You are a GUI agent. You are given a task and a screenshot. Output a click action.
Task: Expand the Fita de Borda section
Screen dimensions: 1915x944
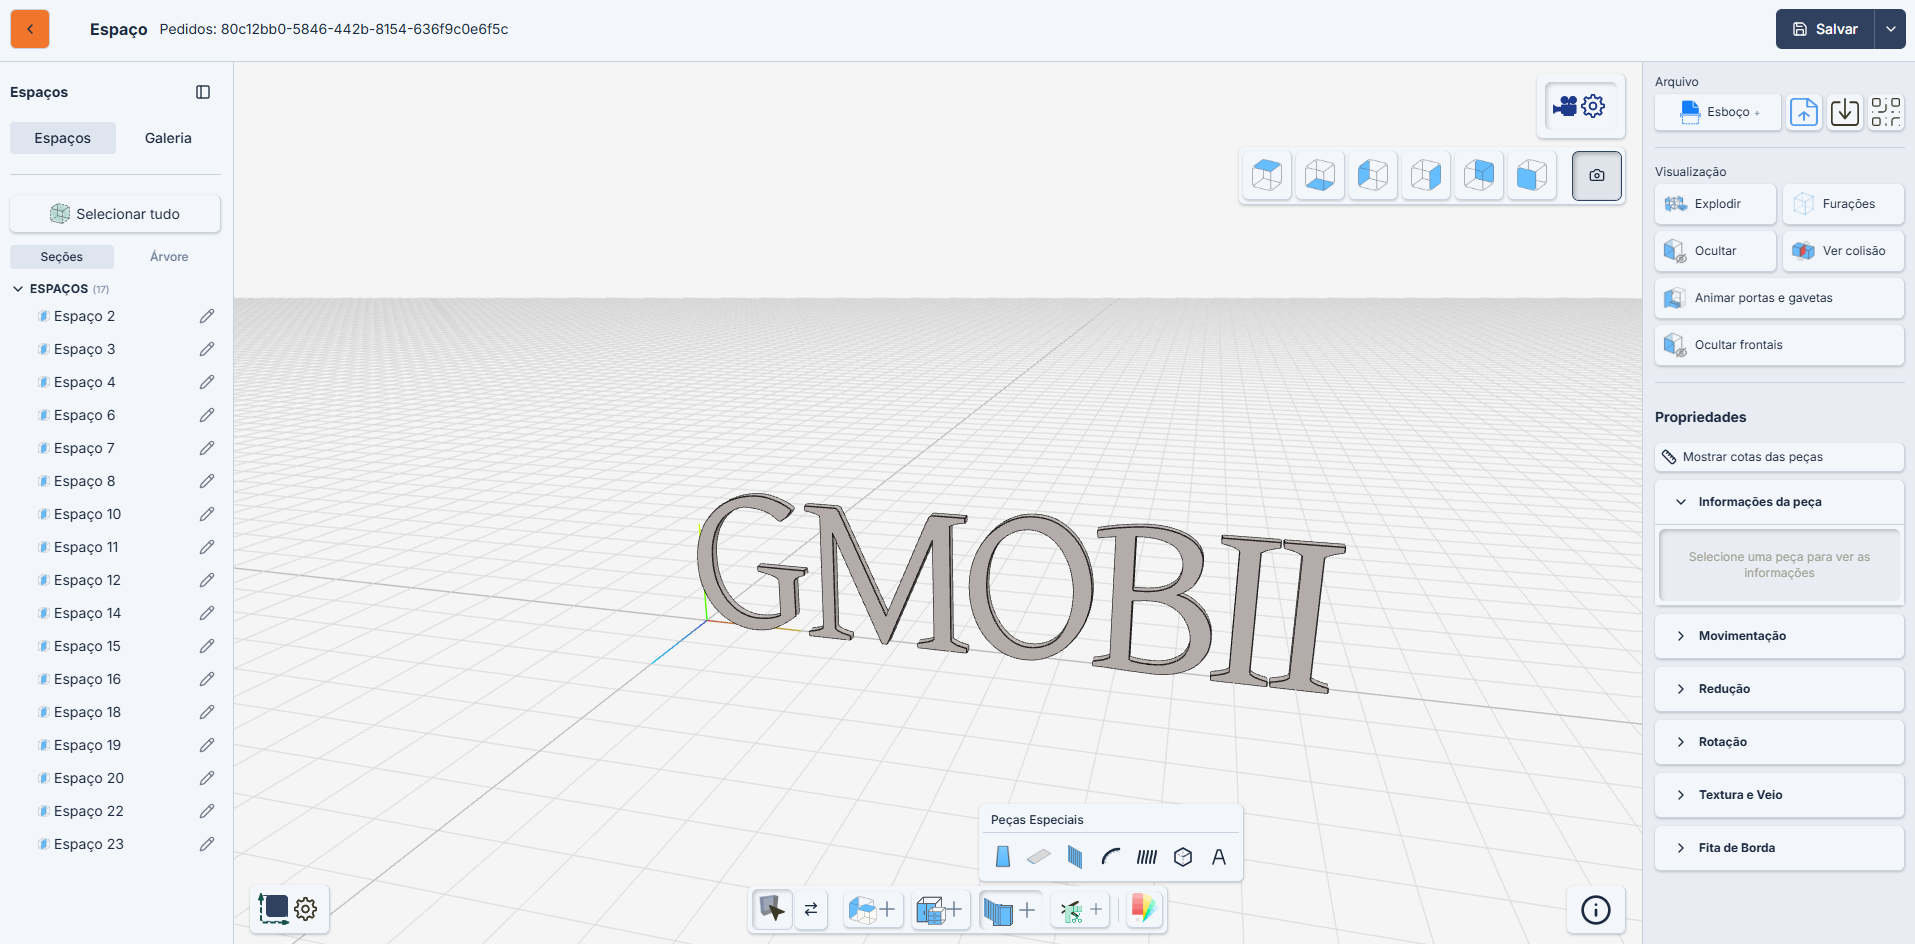(1779, 848)
